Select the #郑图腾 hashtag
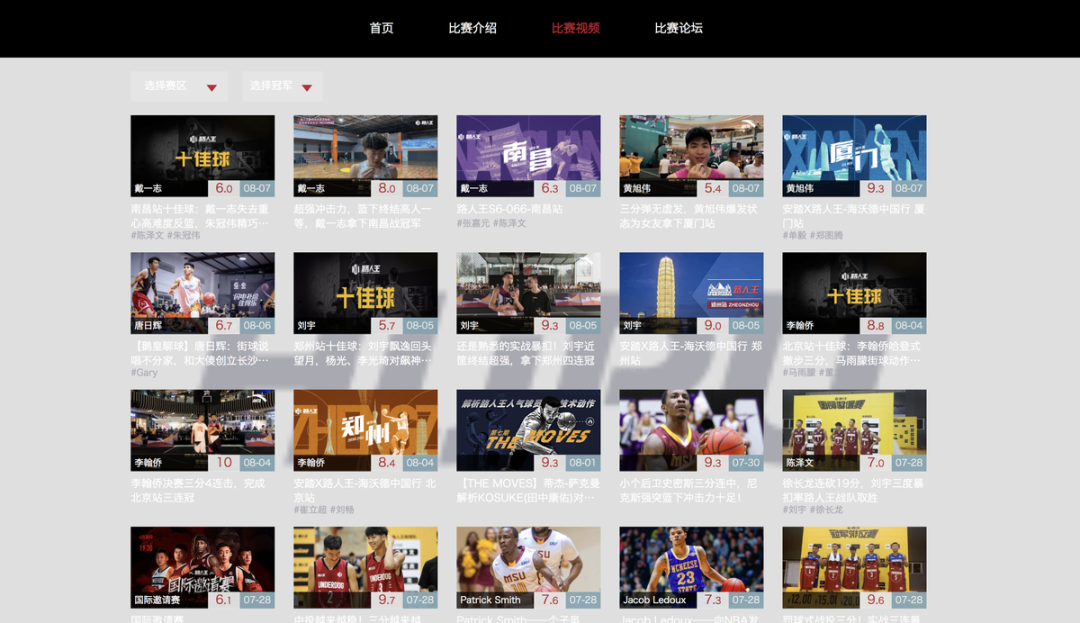Screen dimensions: 1080x623 coord(827,235)
